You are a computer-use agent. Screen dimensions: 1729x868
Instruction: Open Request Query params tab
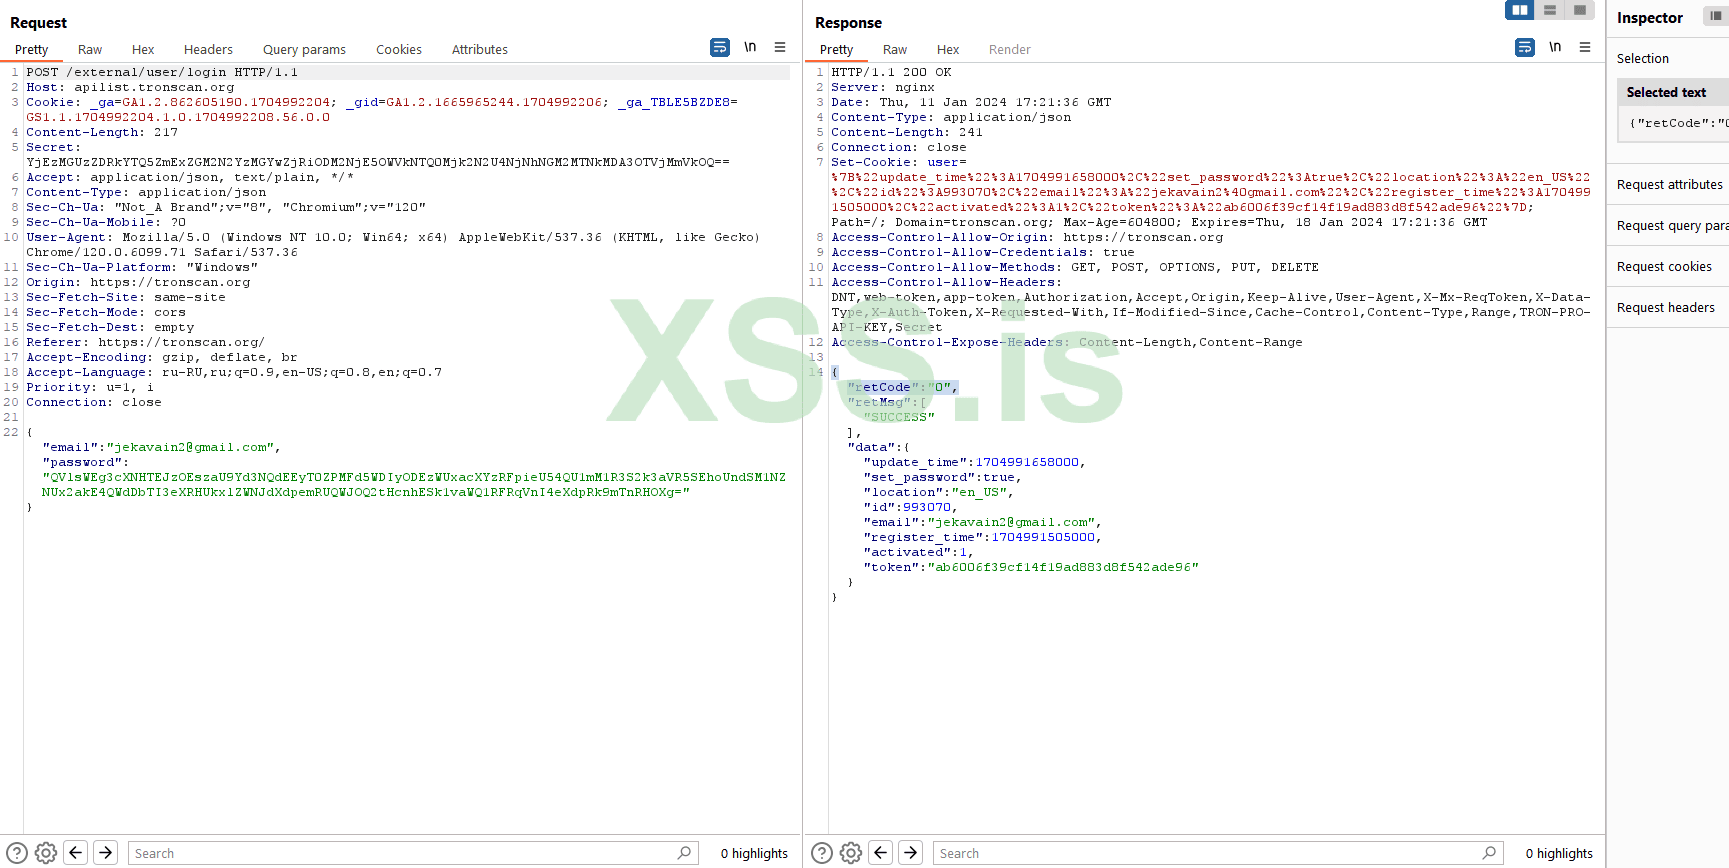[304, 49]
